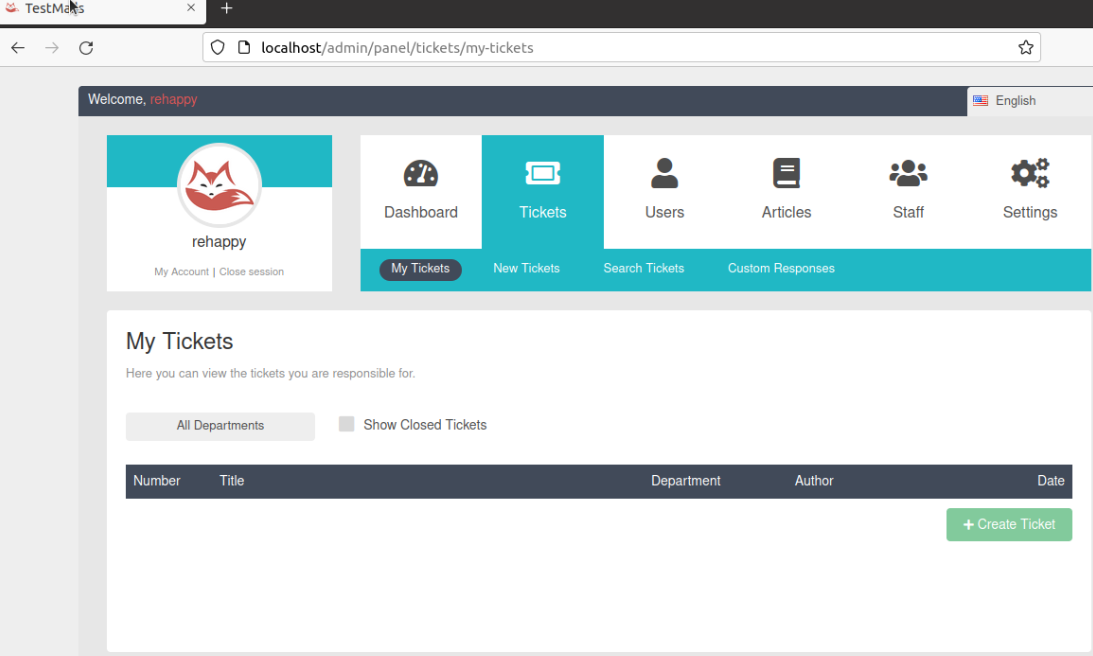1093x656 pixels.
Task: Toggle the Show Closed Tickets checkbox off
Action: (x=346, y=424)
